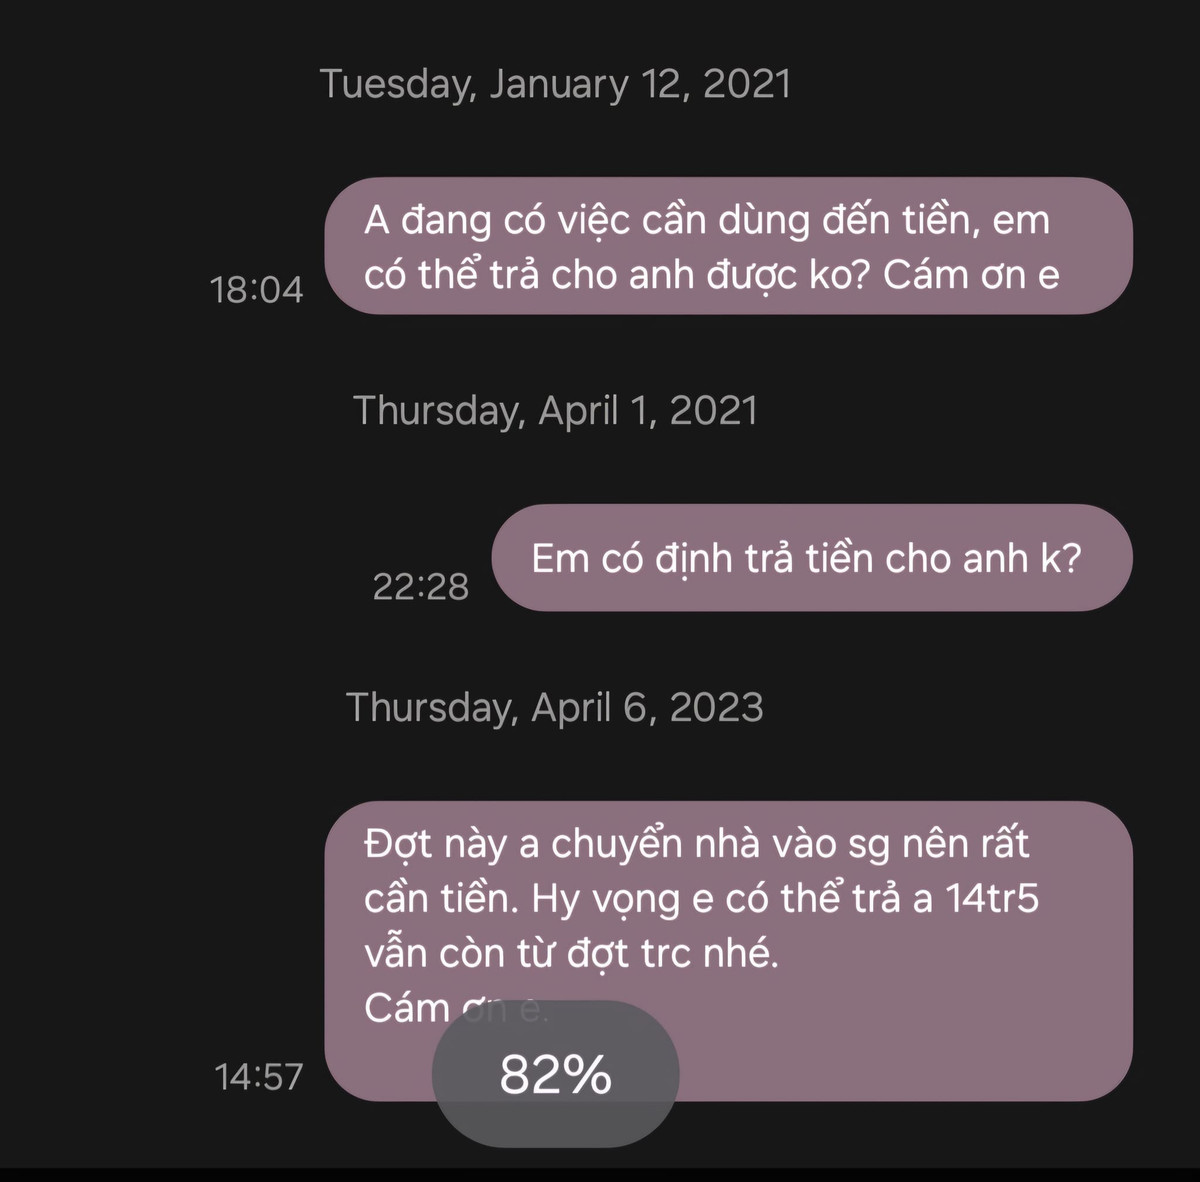
Task: Select the 22:28 timestamp
Action: [421, 588]
